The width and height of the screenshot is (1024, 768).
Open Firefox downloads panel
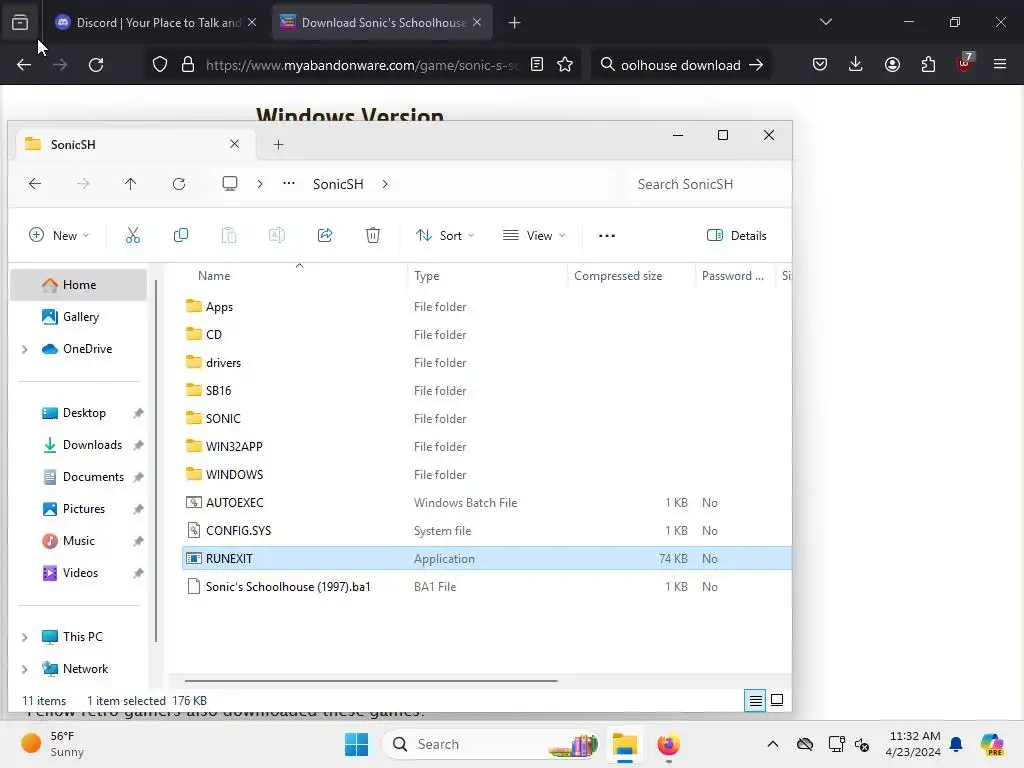[x=856, y=64]
